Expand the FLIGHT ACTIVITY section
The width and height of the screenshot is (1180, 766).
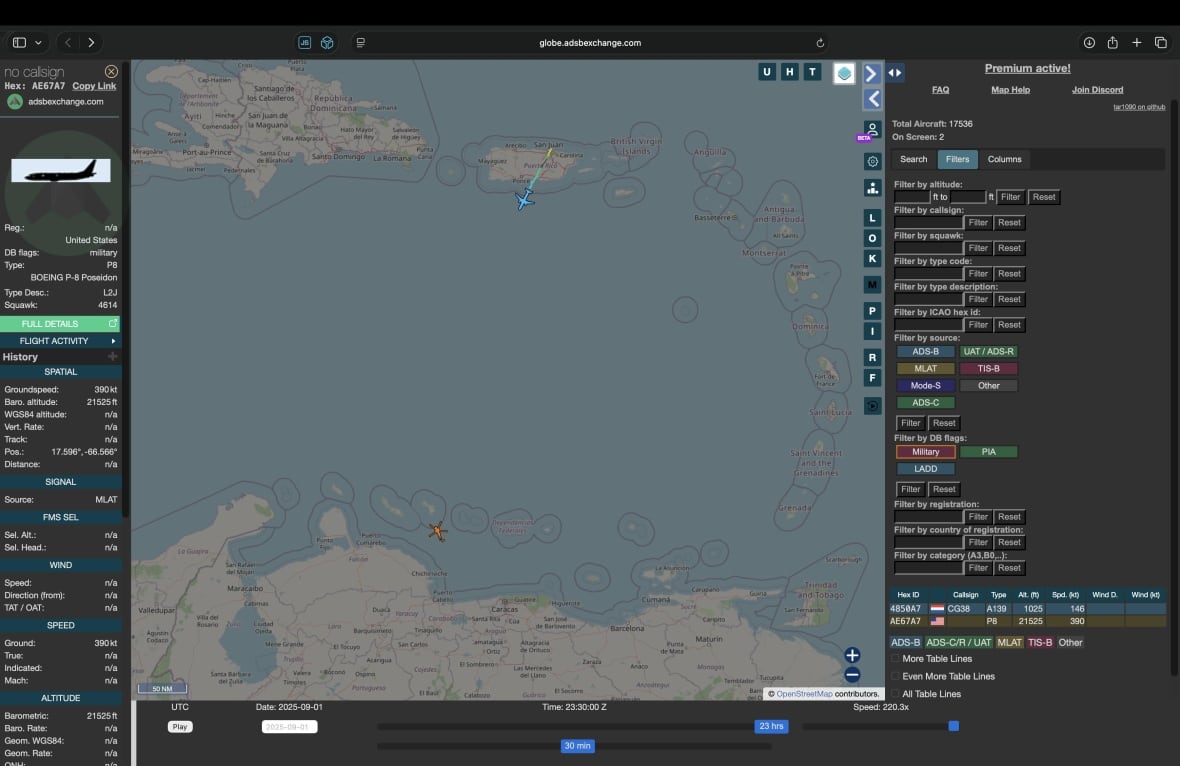coord(60,341)
